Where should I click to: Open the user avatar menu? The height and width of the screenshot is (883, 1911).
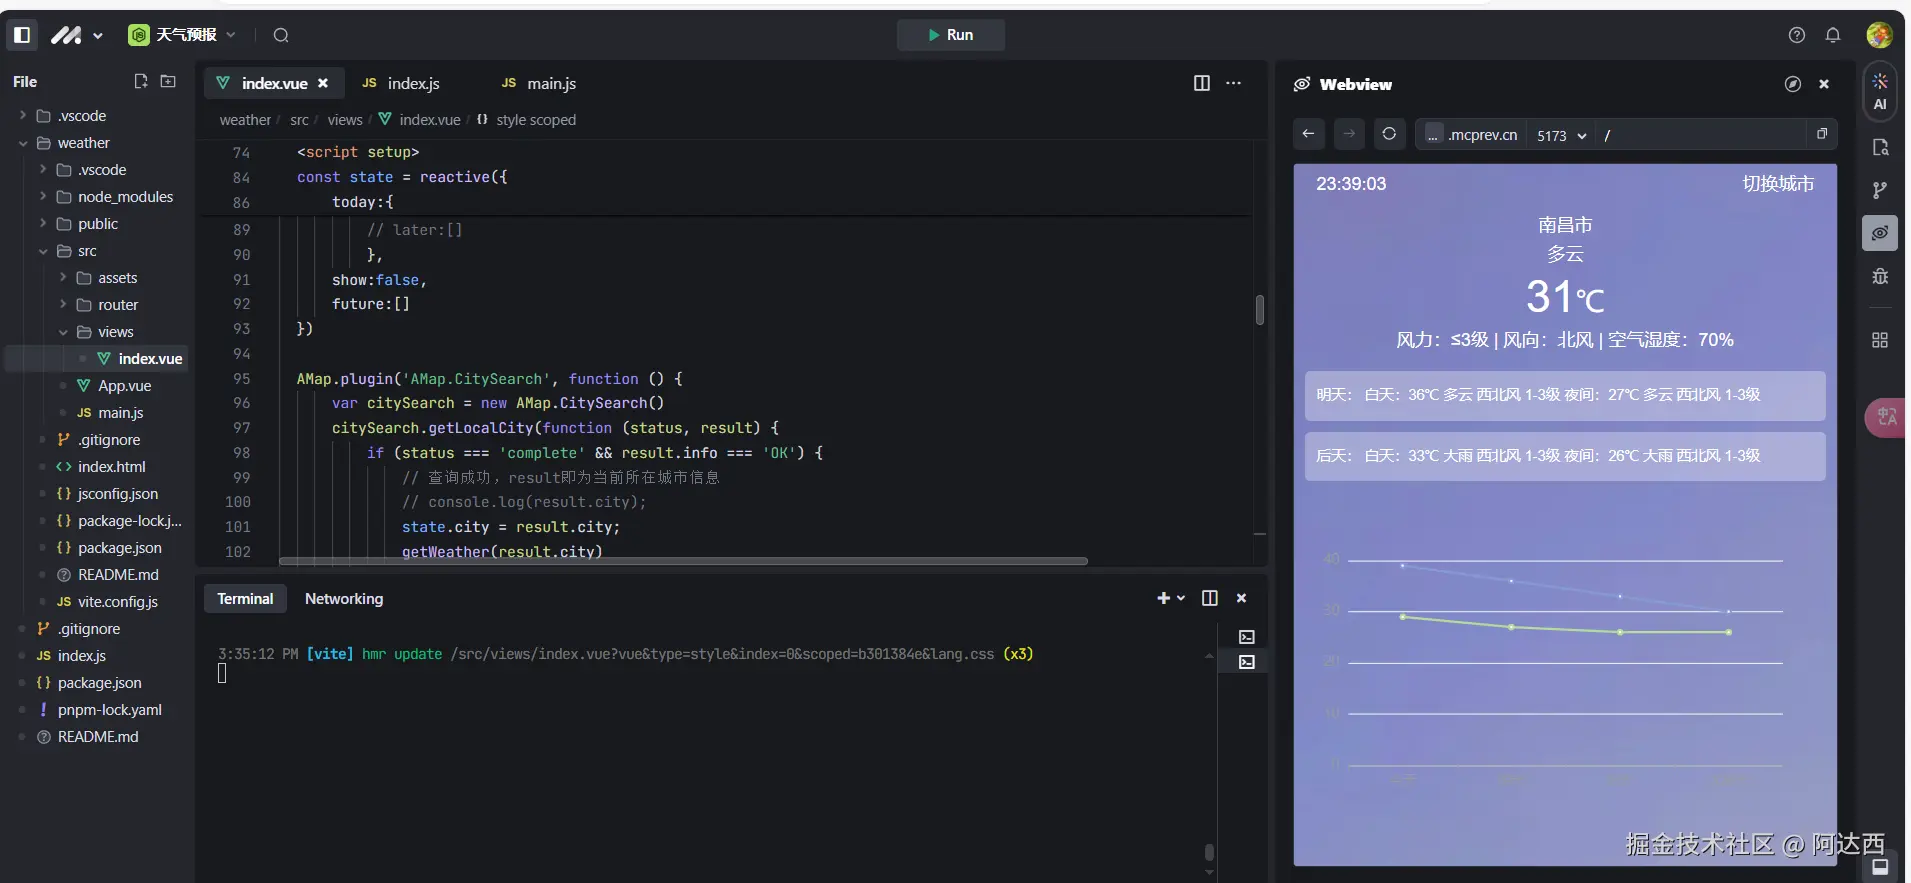click(1879, 35)
